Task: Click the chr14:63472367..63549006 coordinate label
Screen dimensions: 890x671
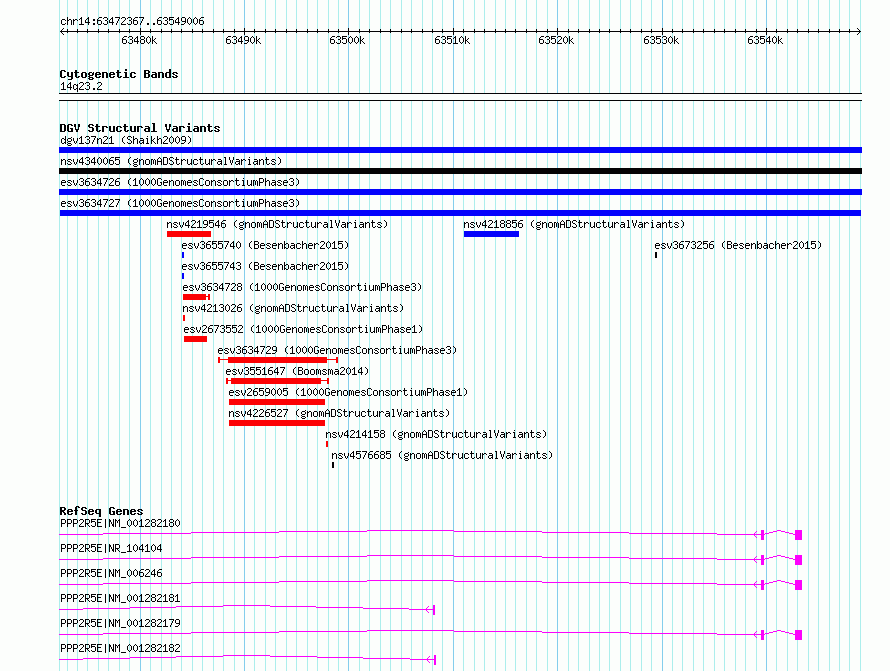Action: tap(132, 21)
